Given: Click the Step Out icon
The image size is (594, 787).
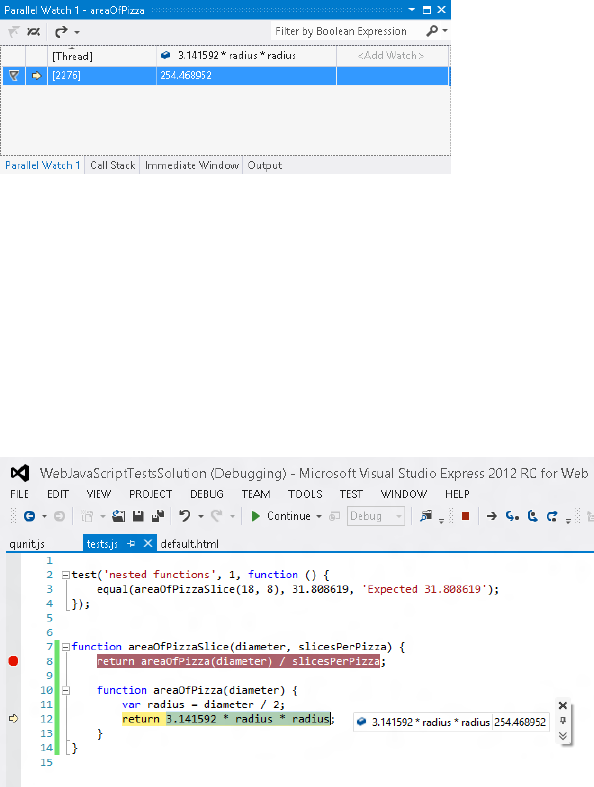Looking at the screenshot, I should 552,516.
